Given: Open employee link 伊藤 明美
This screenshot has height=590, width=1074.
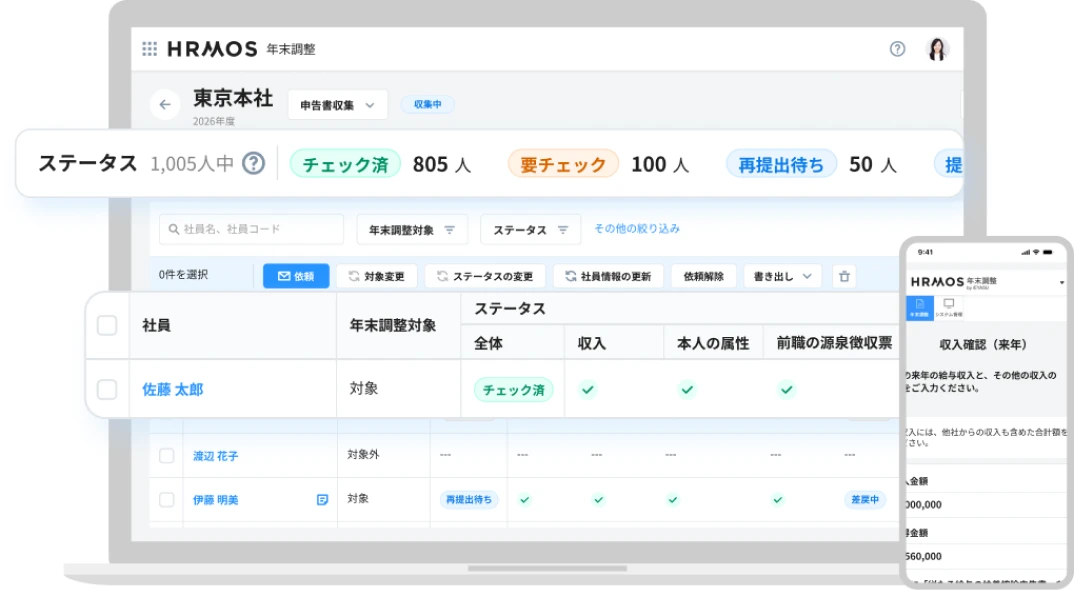Looking at the screenshot, I should tap(215, 500).
